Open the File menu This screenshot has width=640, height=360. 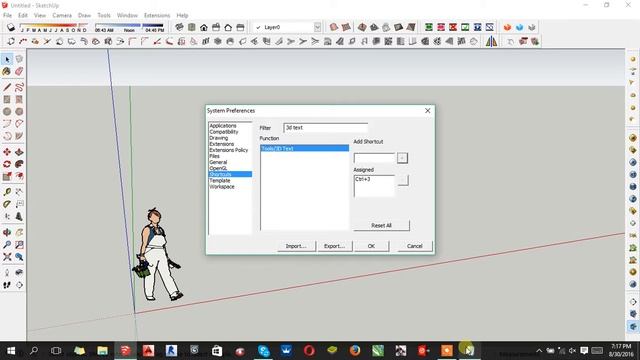coord(7,16)
